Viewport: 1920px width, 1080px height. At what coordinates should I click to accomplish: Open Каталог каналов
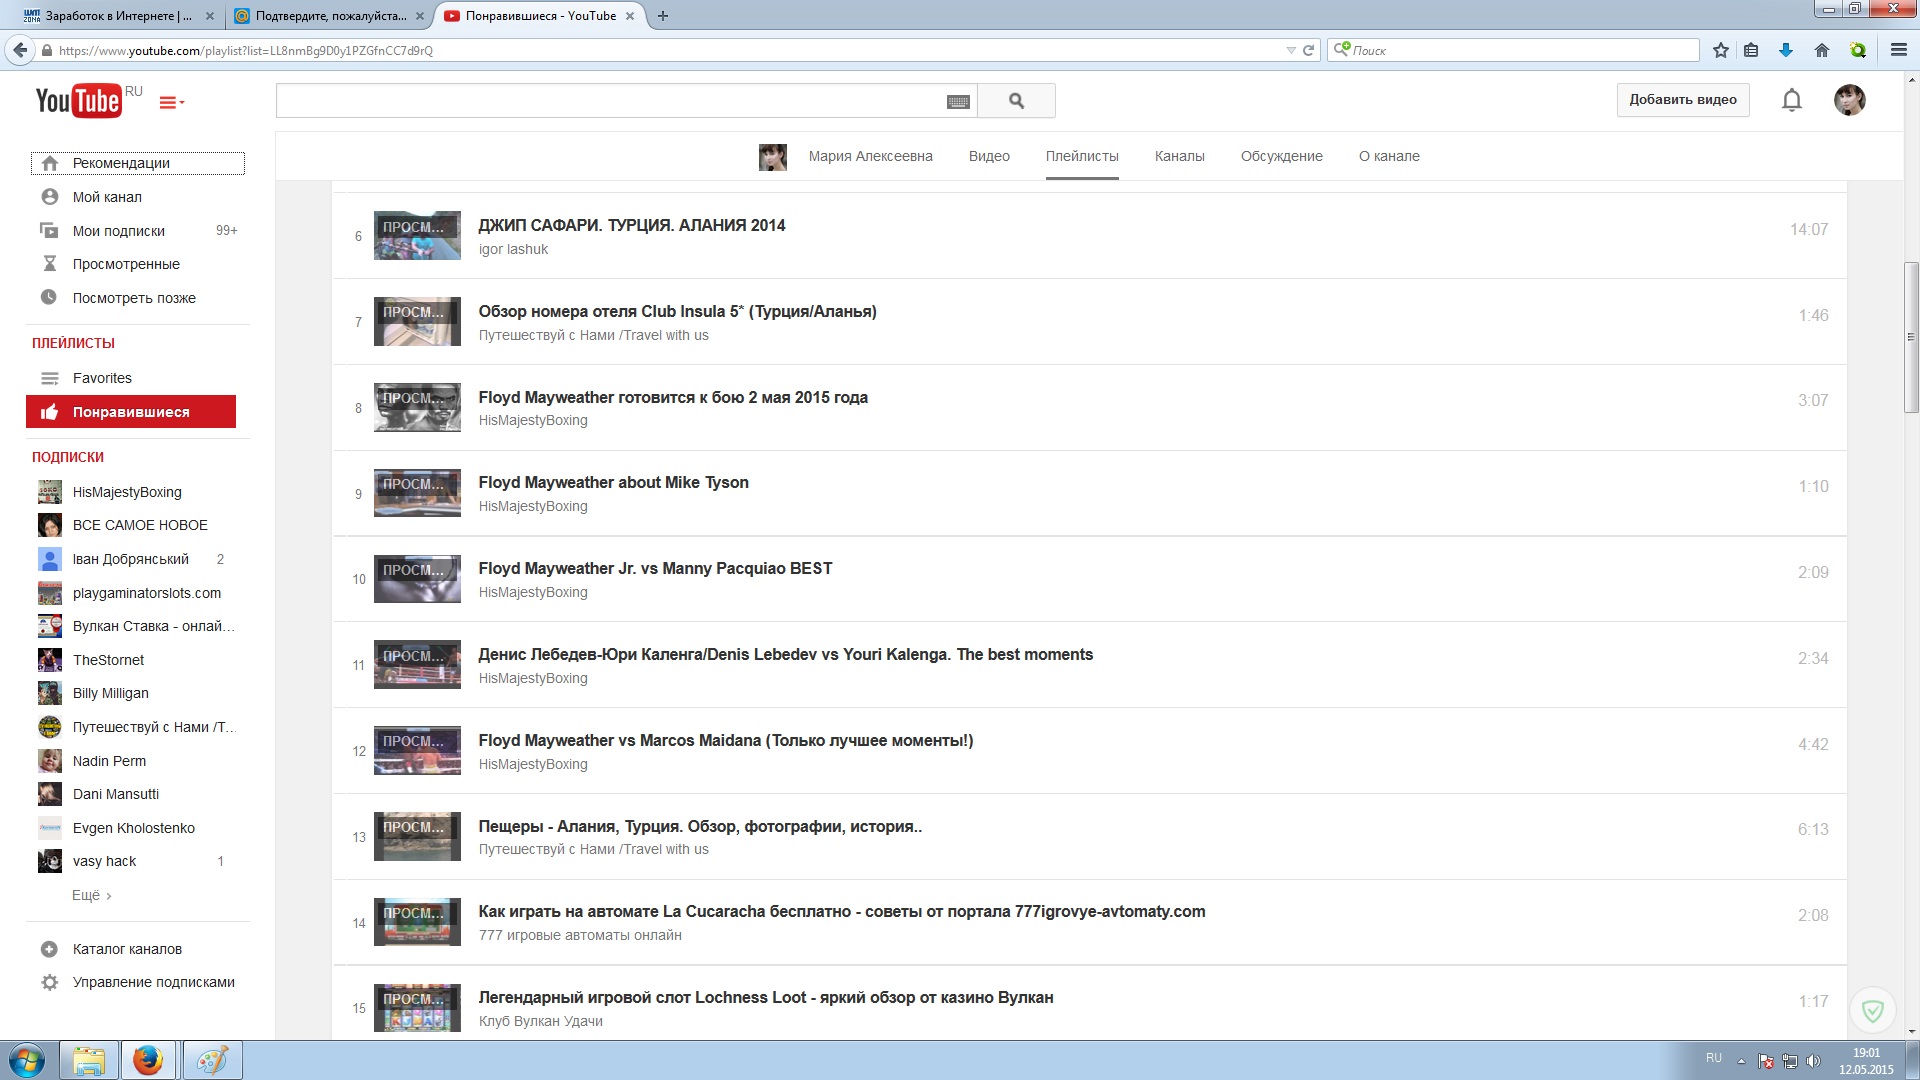tap(127, 949)
